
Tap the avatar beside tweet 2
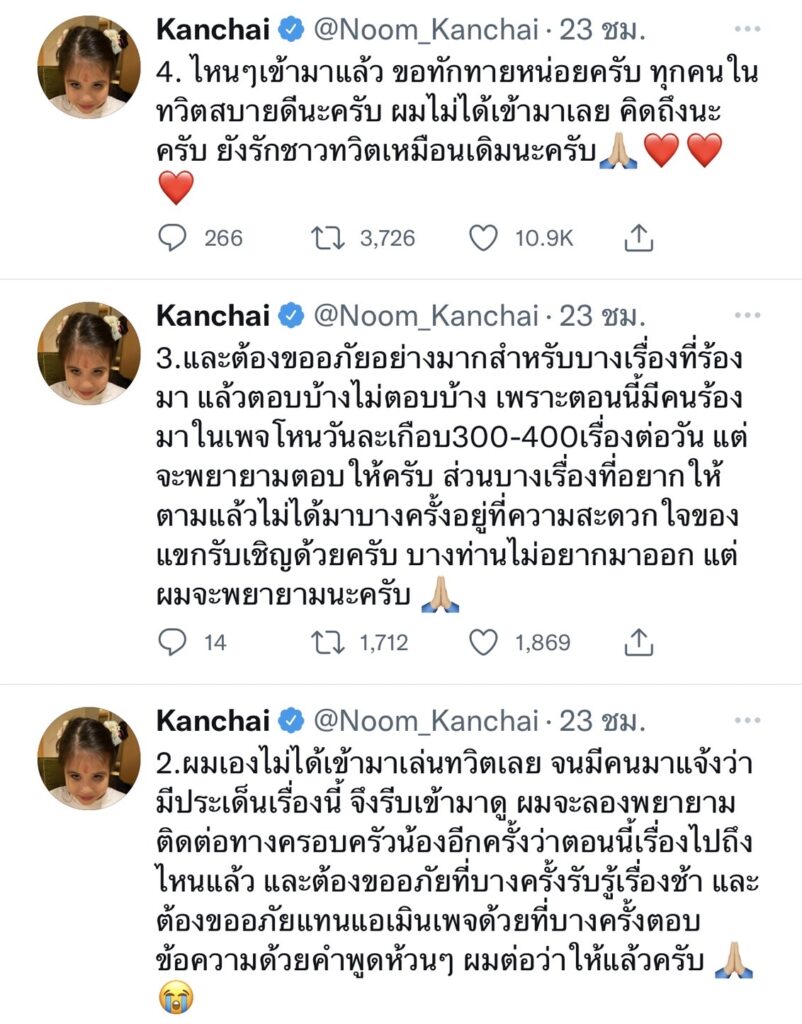[89, 757]
